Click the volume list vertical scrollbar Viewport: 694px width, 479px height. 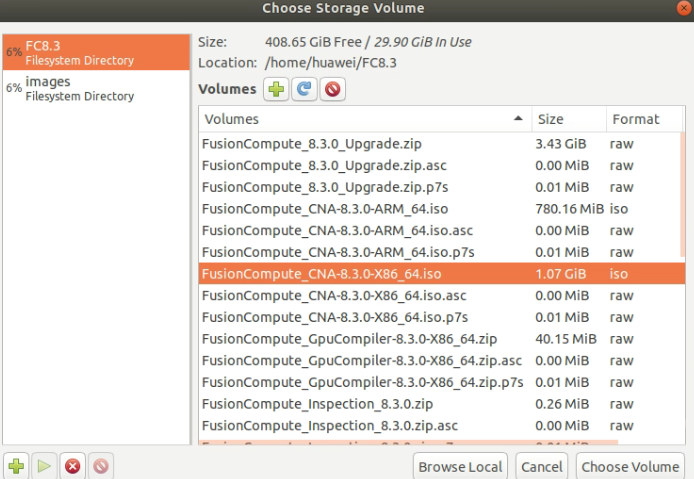click(x=683, y=195)
